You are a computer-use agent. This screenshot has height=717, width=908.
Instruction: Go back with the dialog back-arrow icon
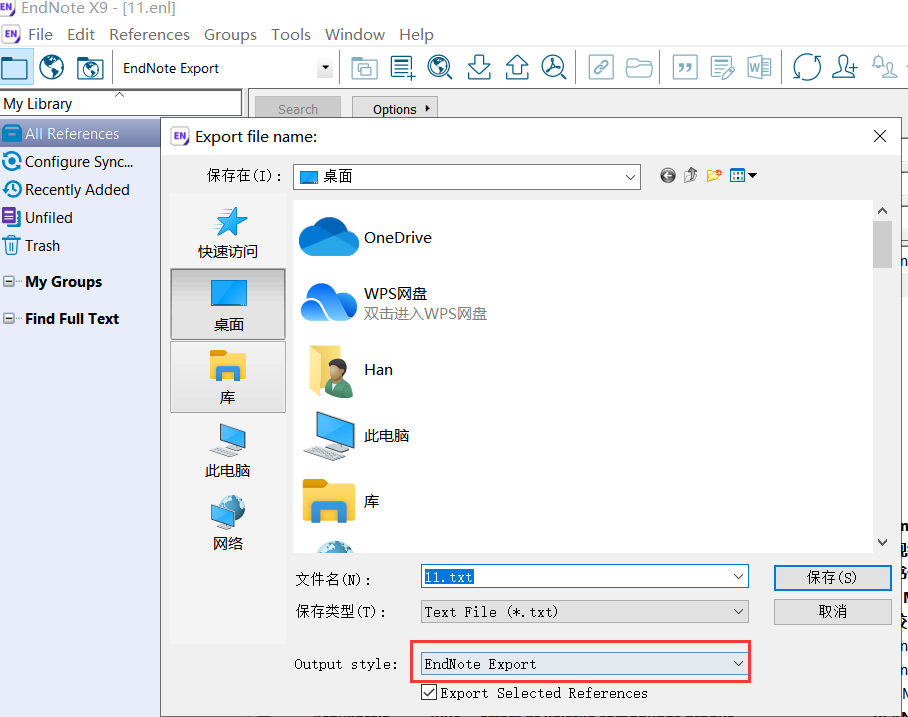click(x=668, y=175)
